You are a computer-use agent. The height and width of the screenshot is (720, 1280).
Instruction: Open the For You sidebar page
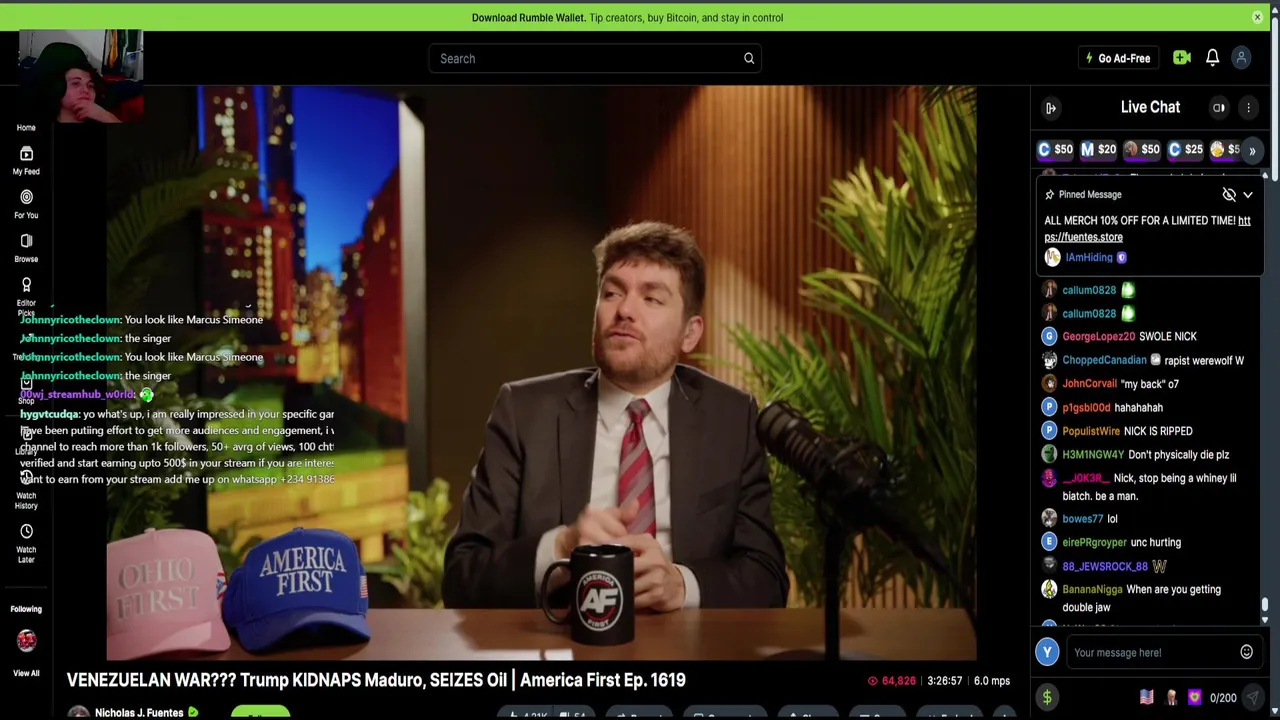[x=26, y=203]
